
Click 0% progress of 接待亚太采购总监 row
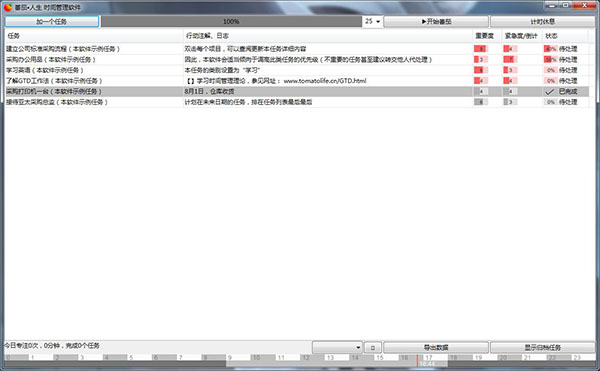coord(550,102)
